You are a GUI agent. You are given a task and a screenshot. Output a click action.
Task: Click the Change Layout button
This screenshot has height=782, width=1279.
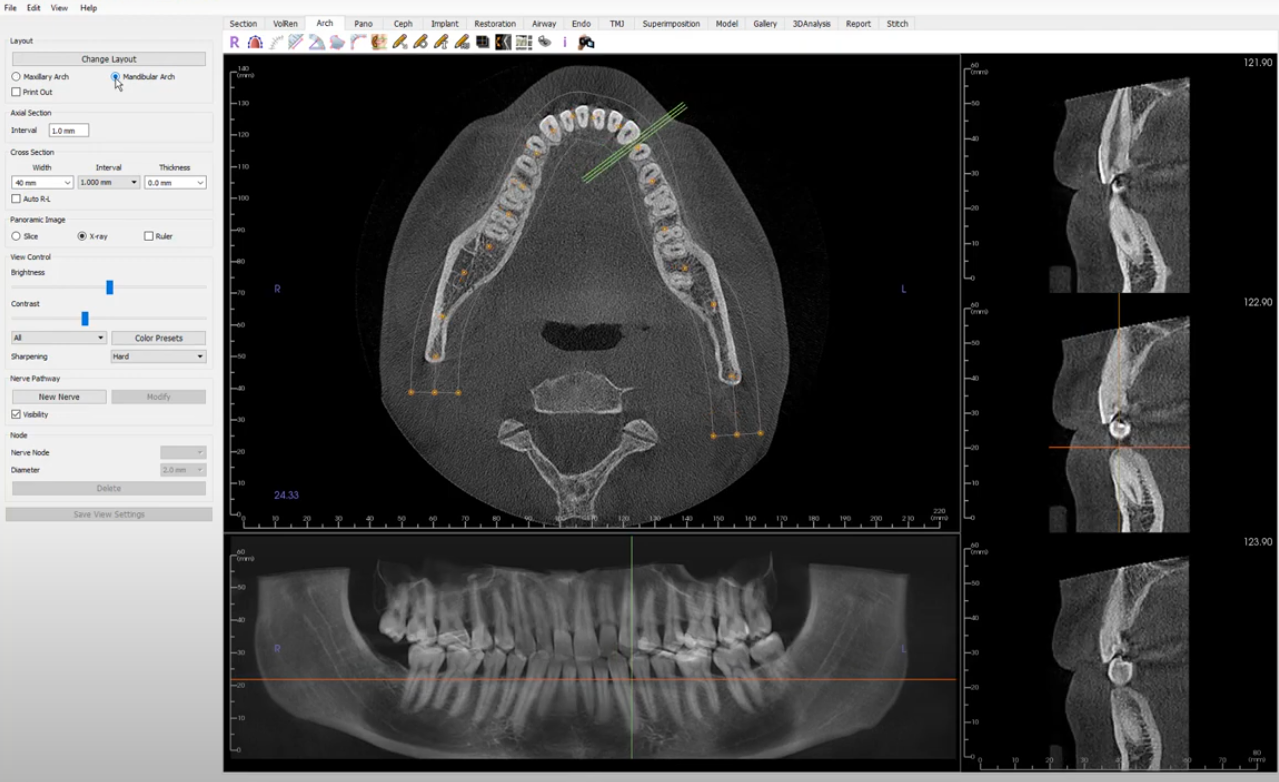109,58
